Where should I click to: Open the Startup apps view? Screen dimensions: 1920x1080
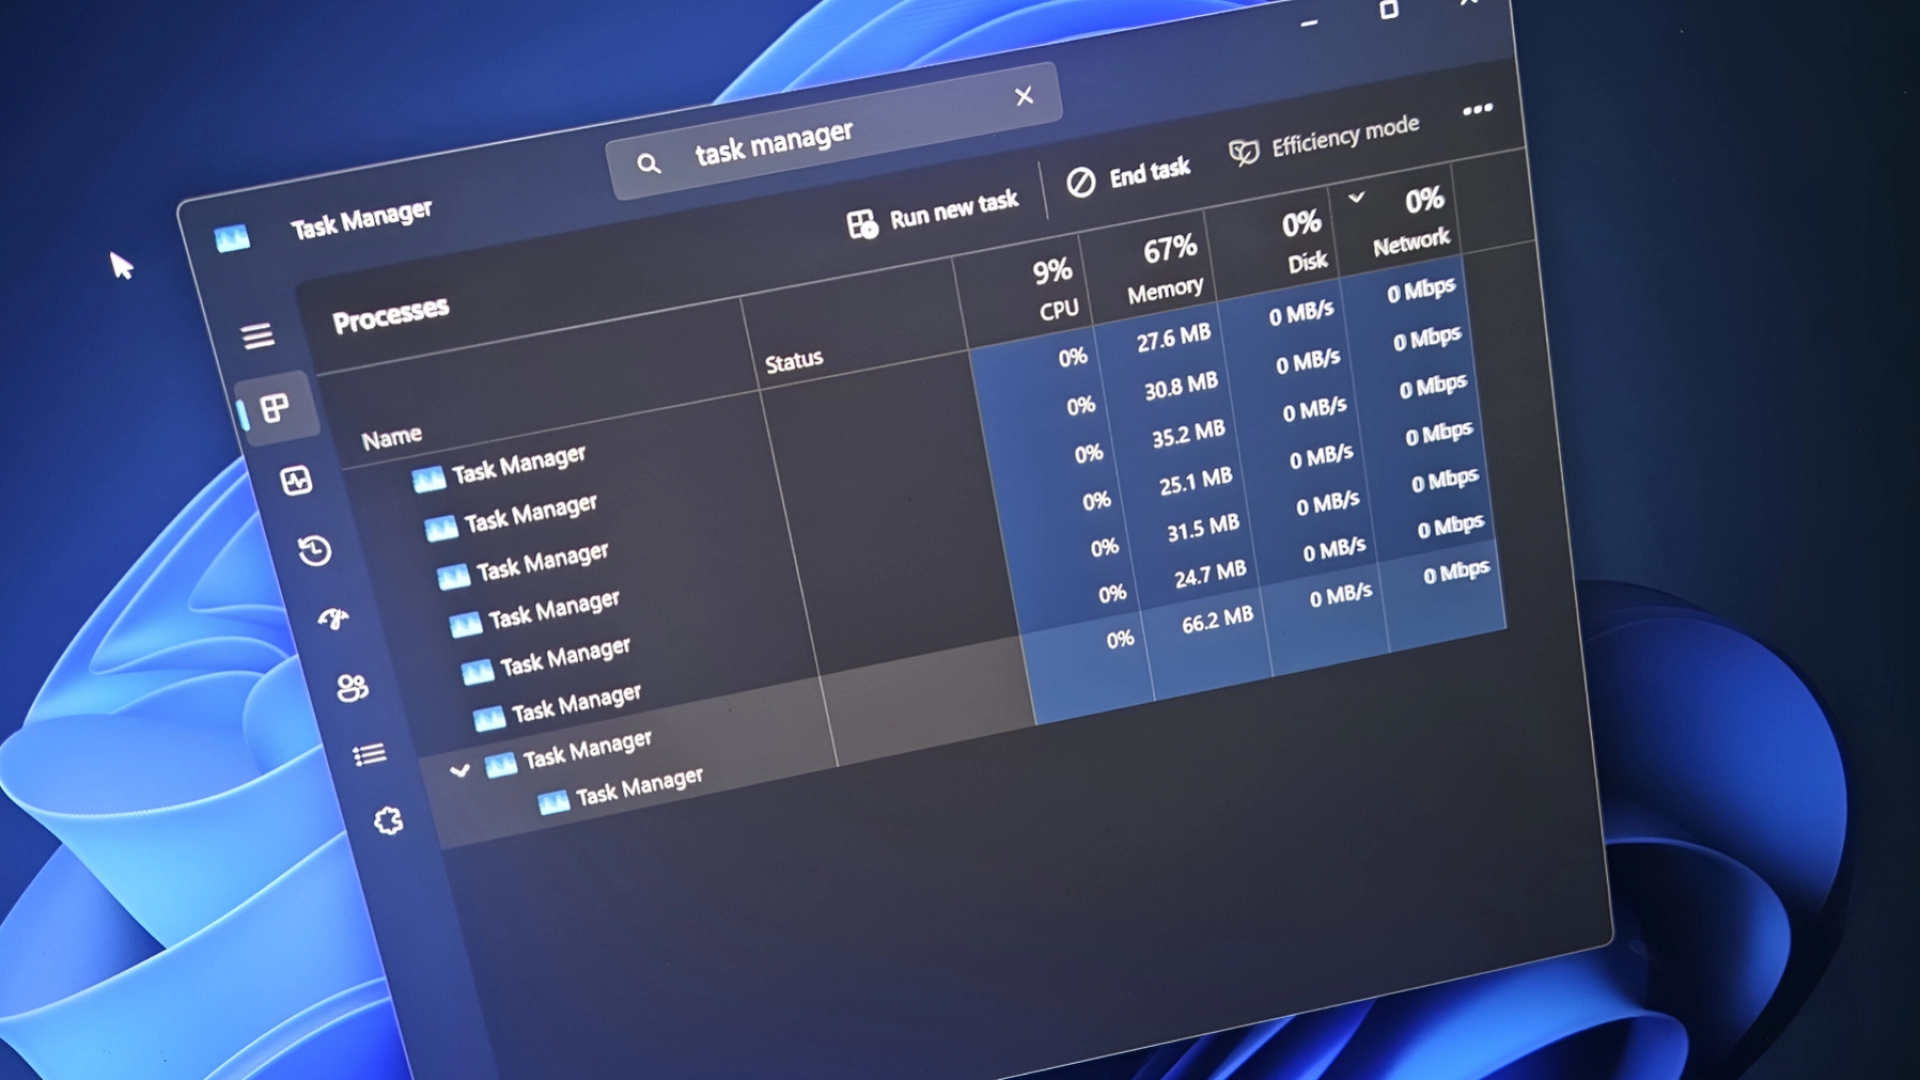pyautogui.click(x=333, y=620)
